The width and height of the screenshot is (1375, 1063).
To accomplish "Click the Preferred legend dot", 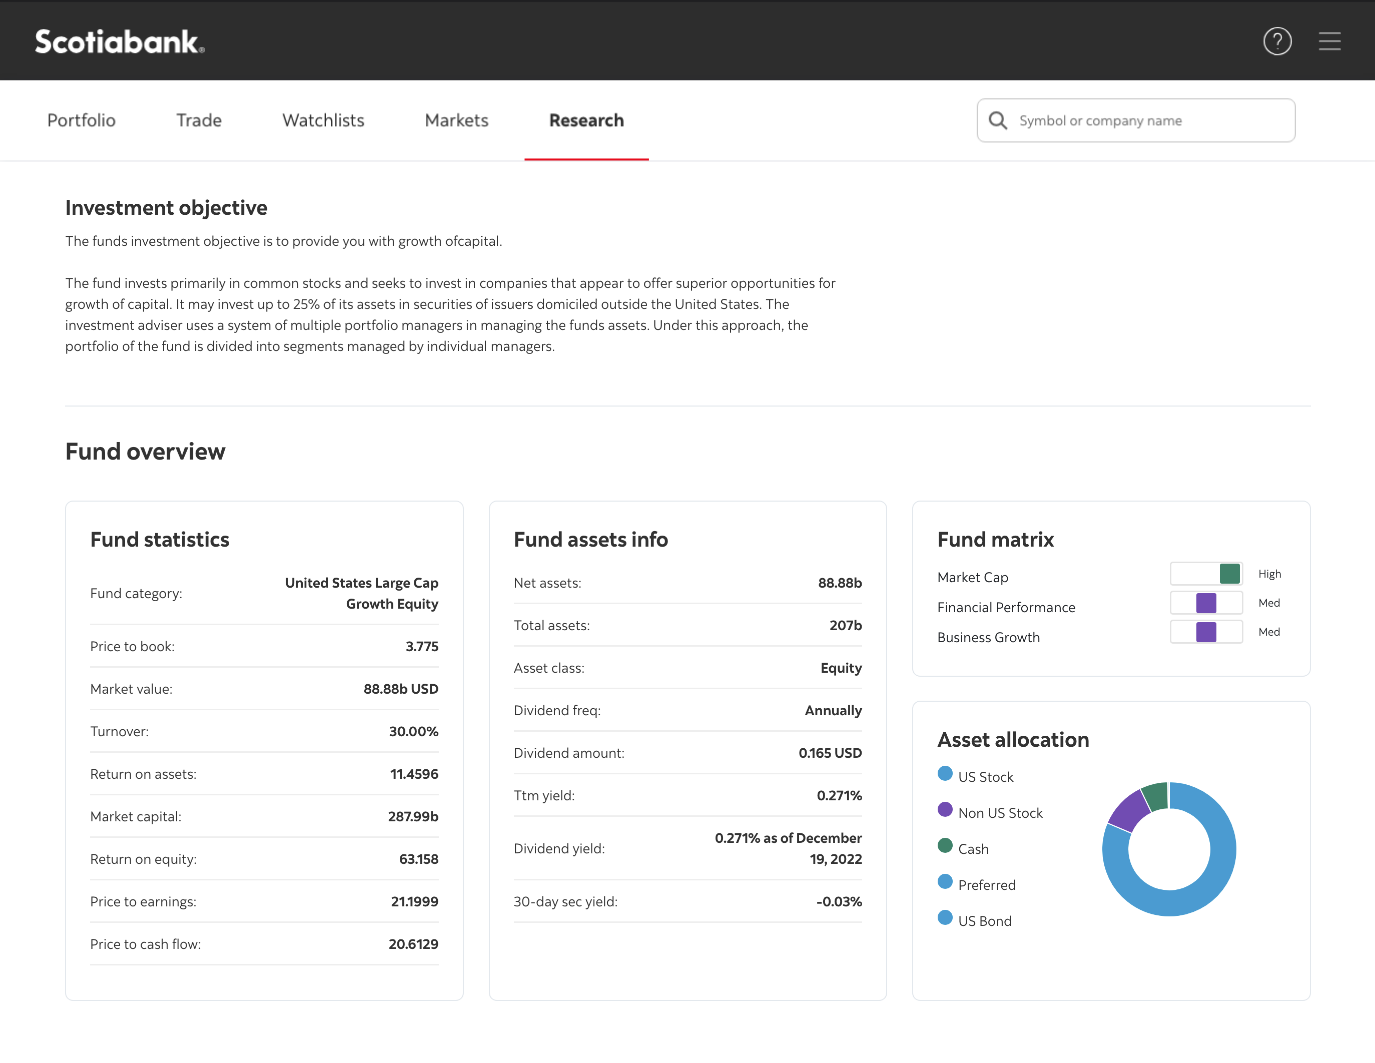I will pos(945,882).
